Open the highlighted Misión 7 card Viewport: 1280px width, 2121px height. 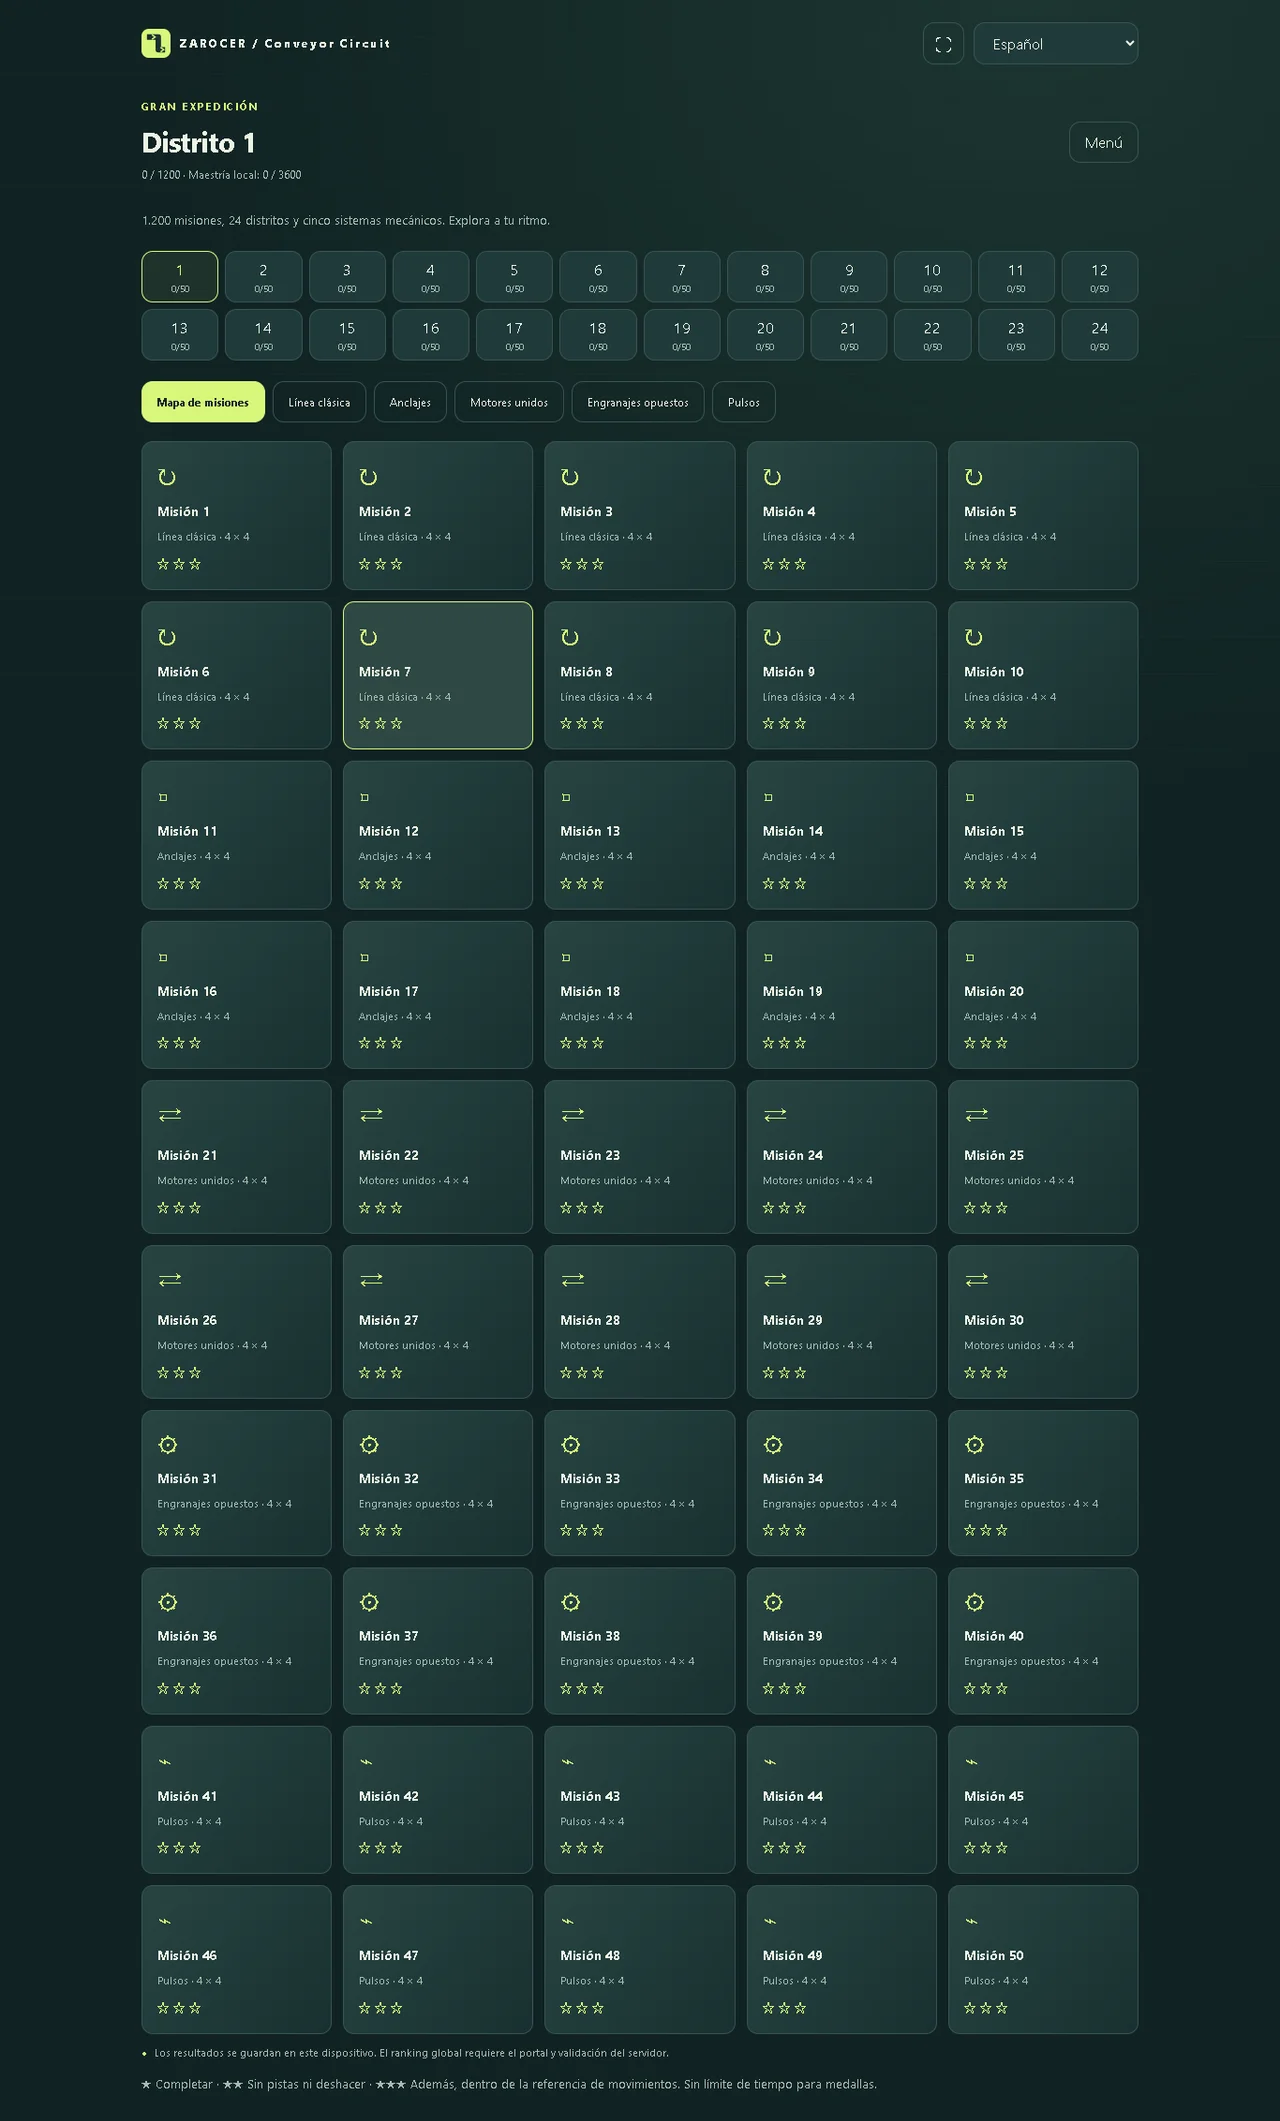click(x=438, y=675)
